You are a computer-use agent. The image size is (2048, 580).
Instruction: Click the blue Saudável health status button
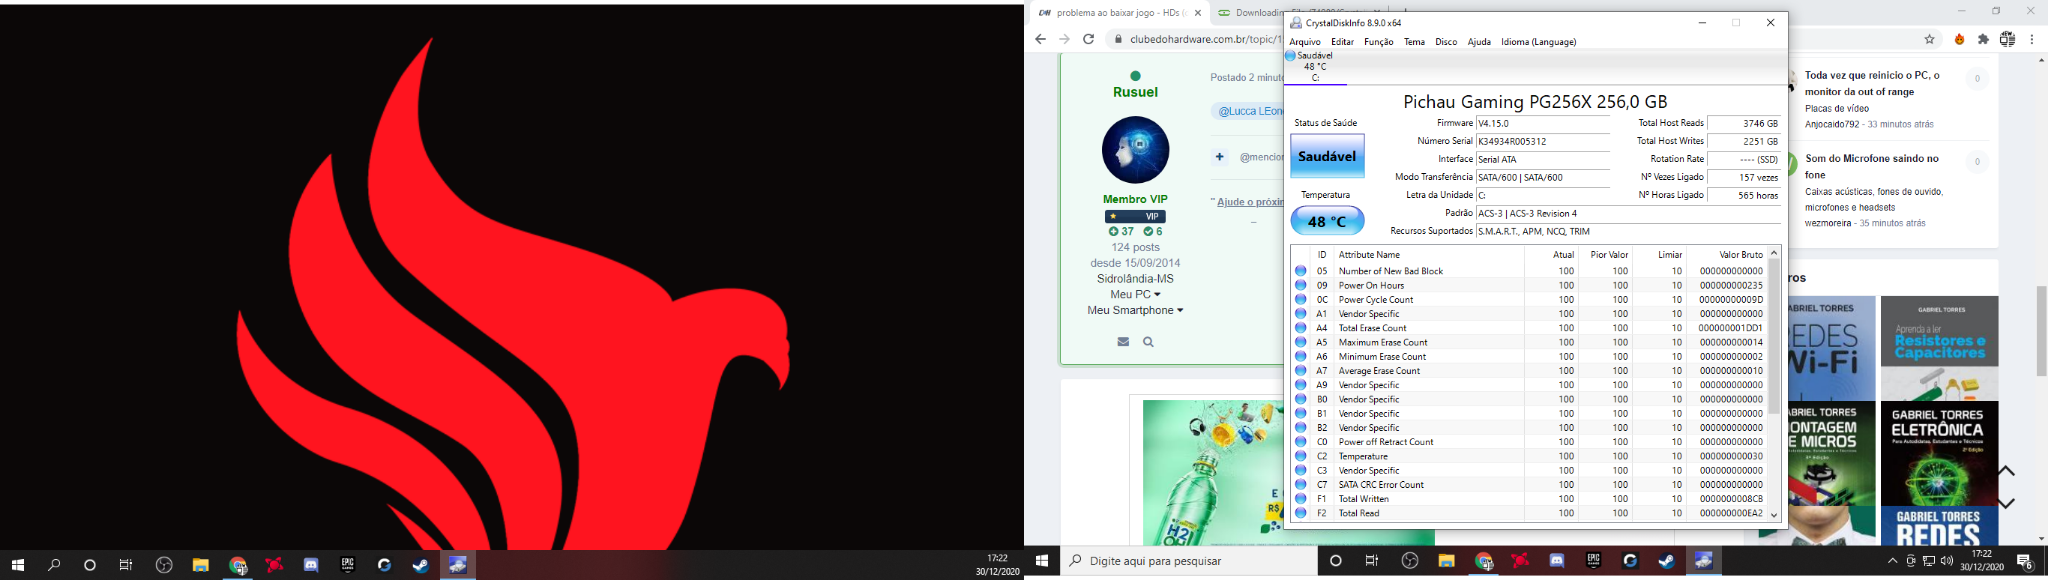tap(1327, 156)
